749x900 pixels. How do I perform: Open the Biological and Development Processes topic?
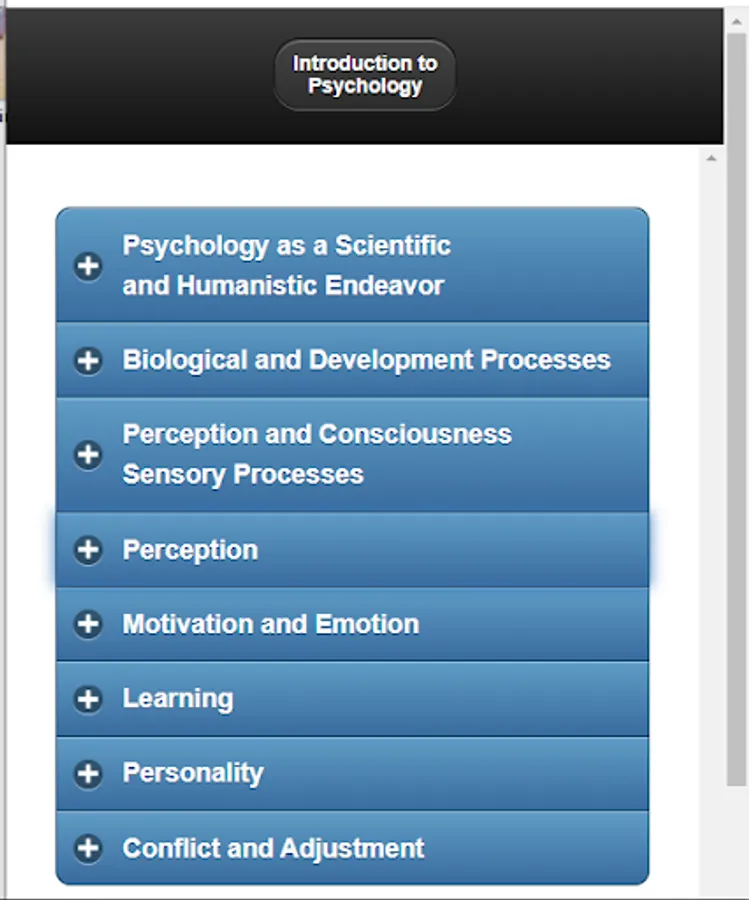352,360
